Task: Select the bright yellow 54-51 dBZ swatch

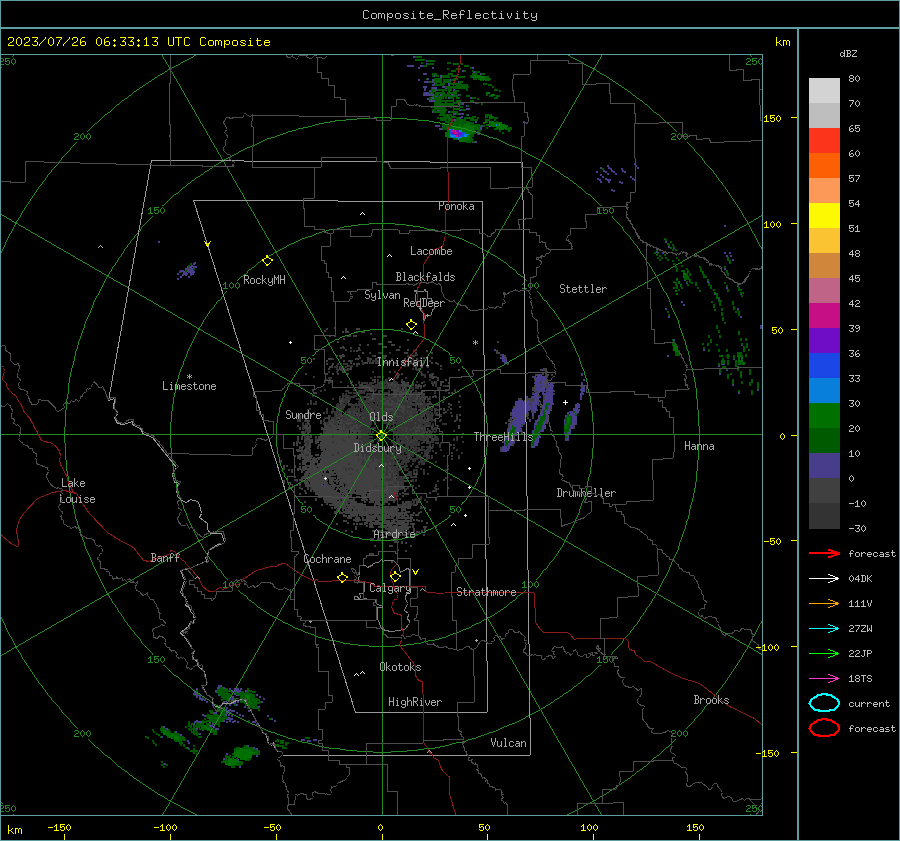Action: (x=824, y=215)
